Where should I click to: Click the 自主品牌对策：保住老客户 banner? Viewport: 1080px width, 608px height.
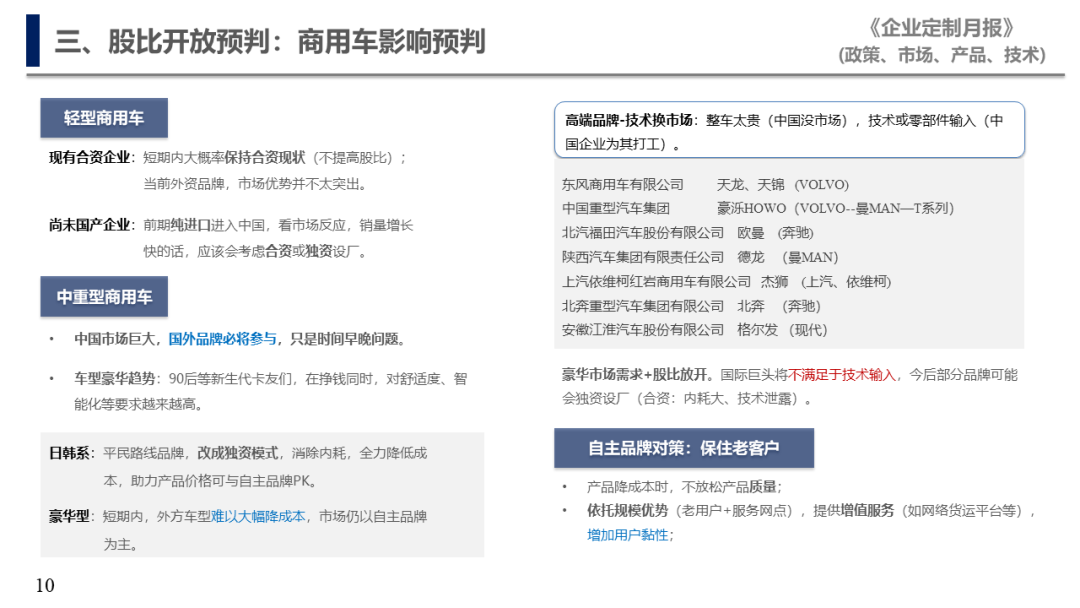click(684, 448)
